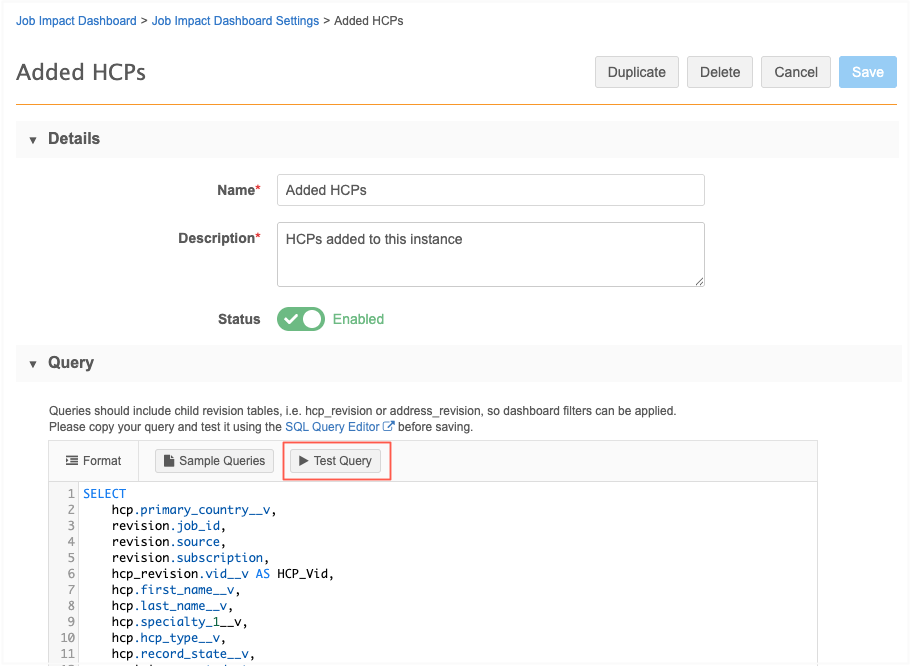911x666 pixels.
Task: Click the Format indent icon
Action: click(x=71, y=461)
